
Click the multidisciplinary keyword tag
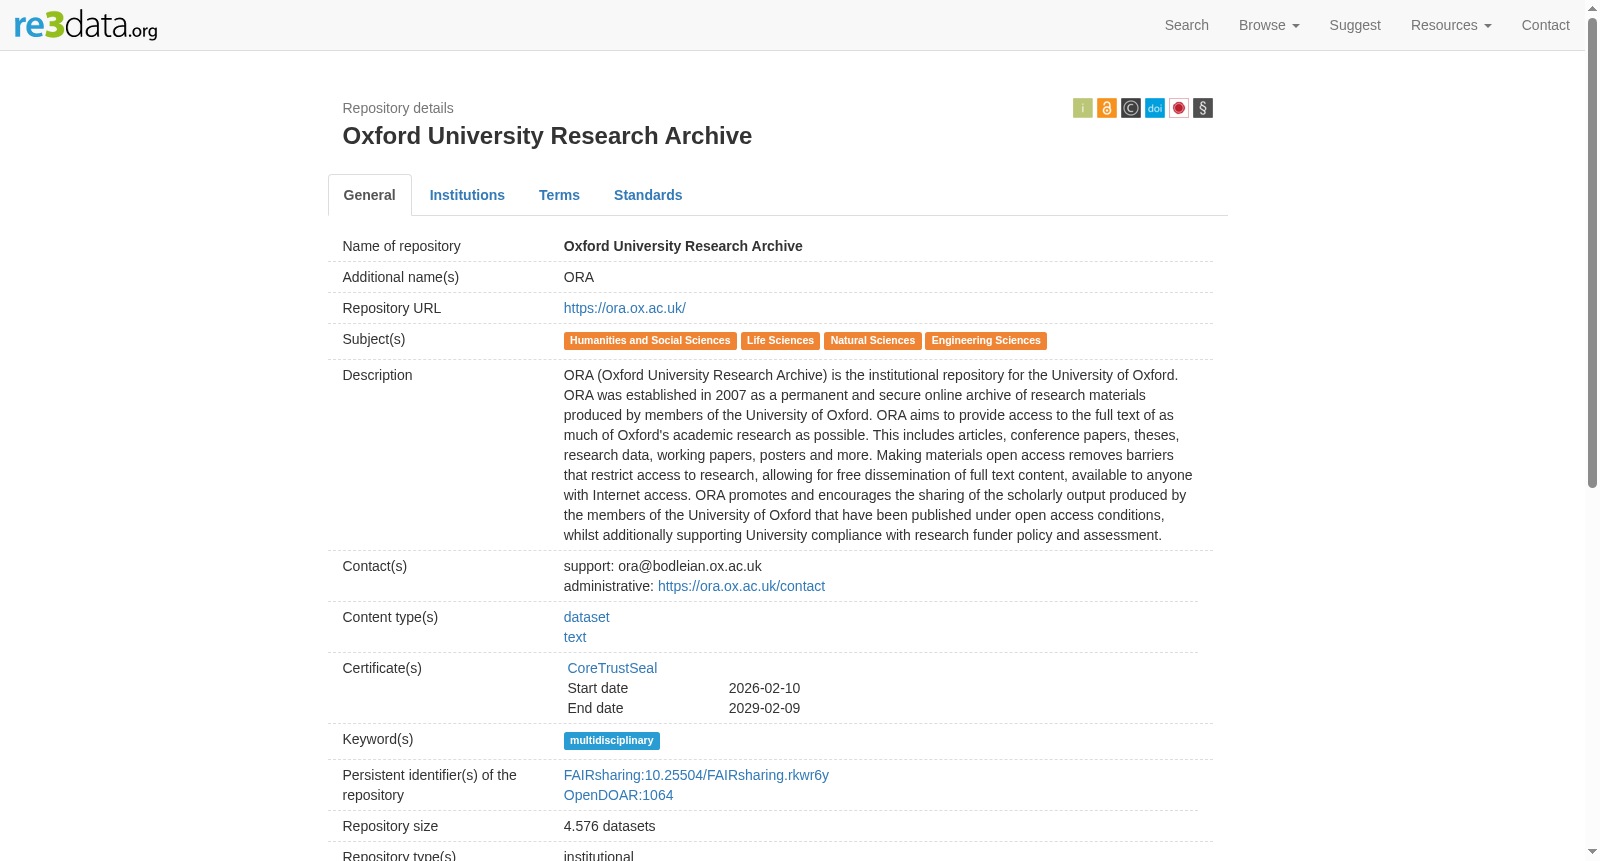click(612, 741)
